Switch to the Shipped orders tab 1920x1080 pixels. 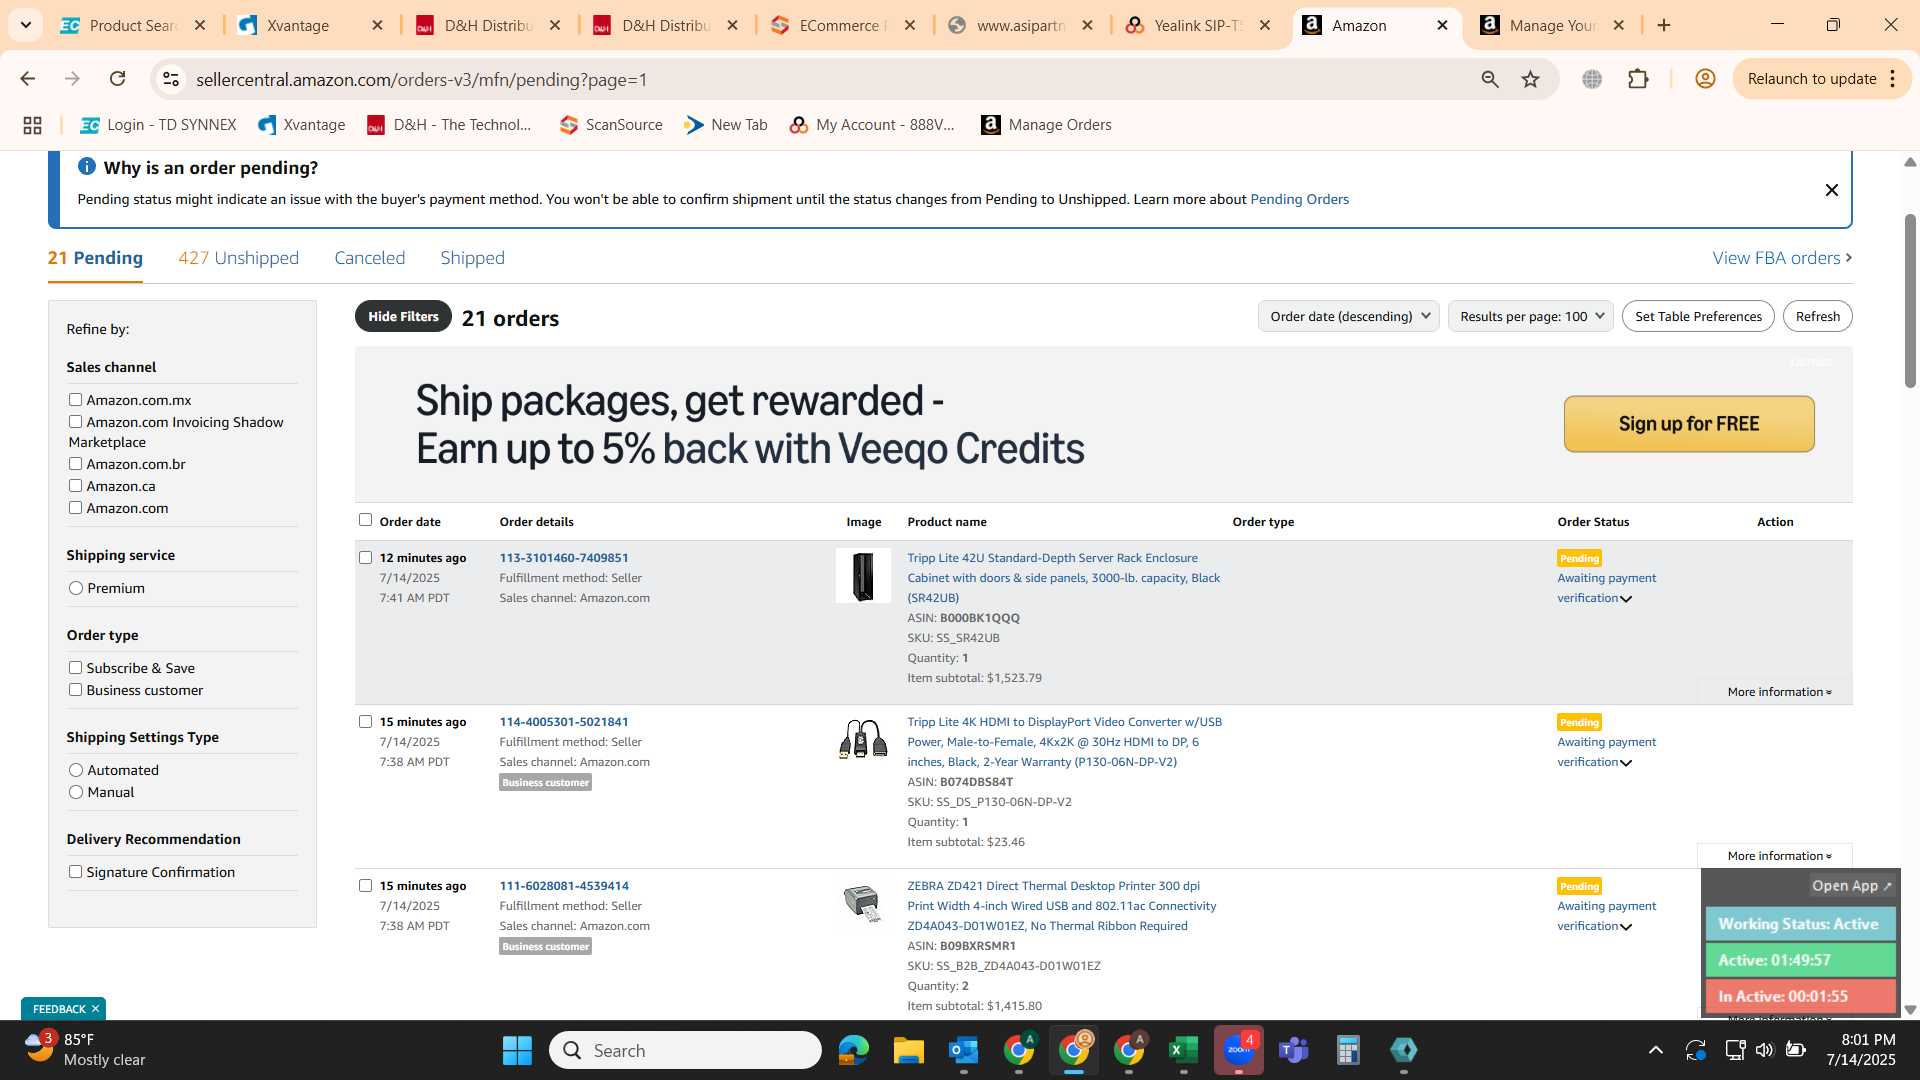point(472,258)
